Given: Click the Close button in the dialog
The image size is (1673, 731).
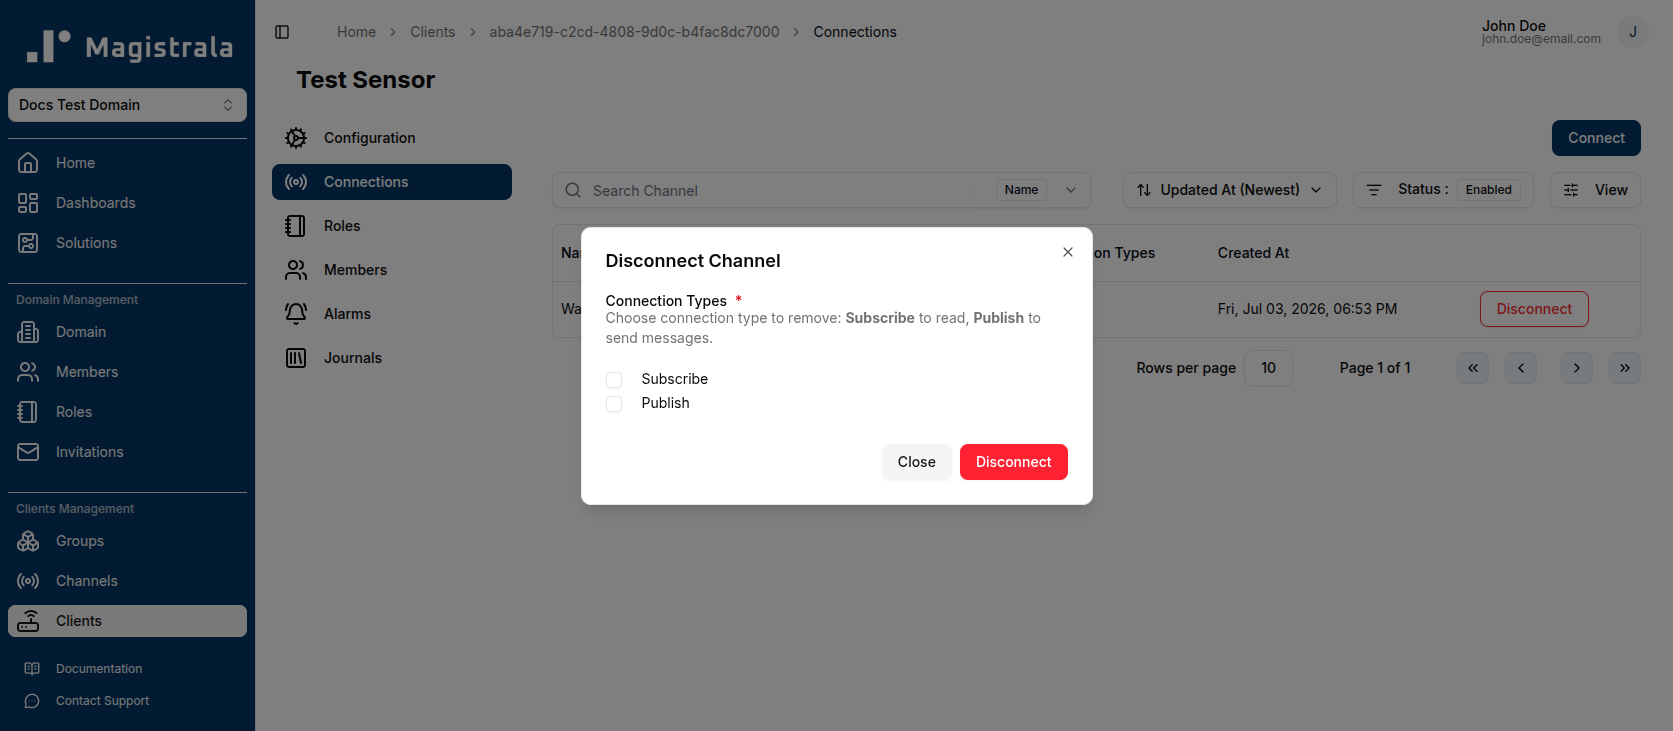Looking at the screenshot, I should click(x=917, y=462).
